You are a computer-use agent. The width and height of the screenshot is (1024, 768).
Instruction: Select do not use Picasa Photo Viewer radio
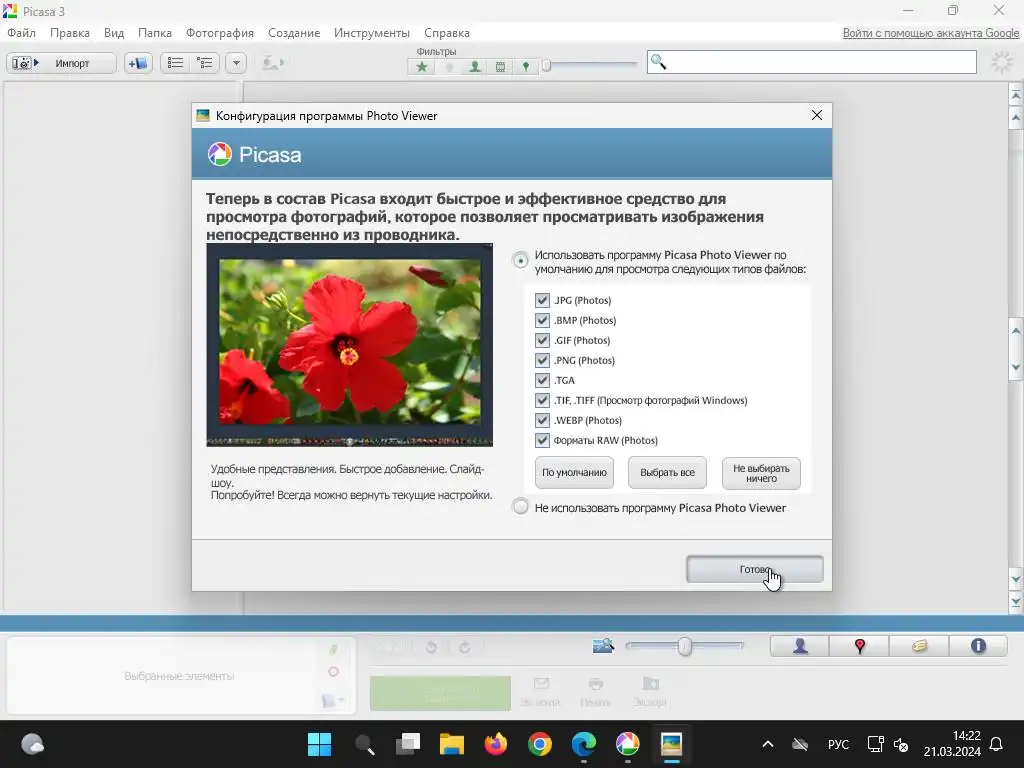coord(520,507)
